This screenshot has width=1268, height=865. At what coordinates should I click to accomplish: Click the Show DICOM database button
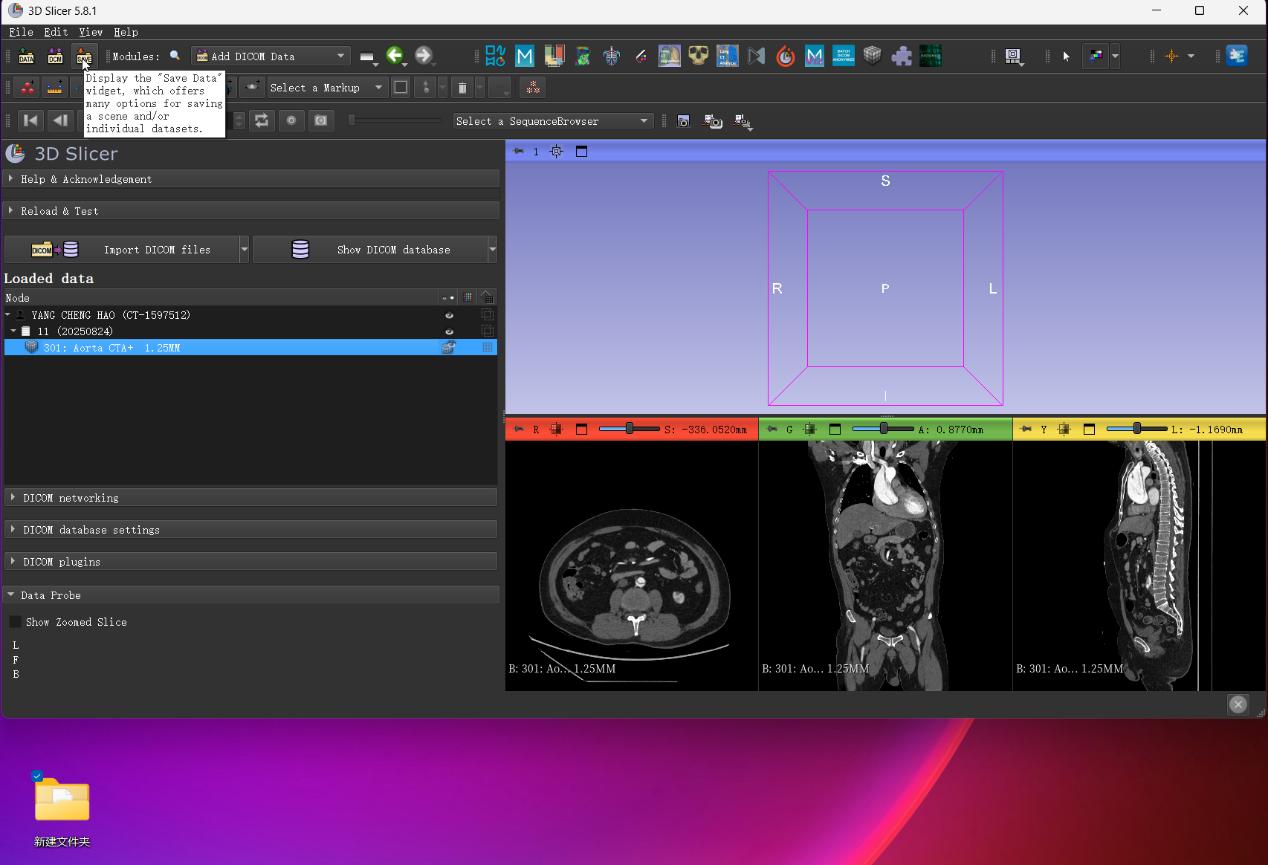370,249
